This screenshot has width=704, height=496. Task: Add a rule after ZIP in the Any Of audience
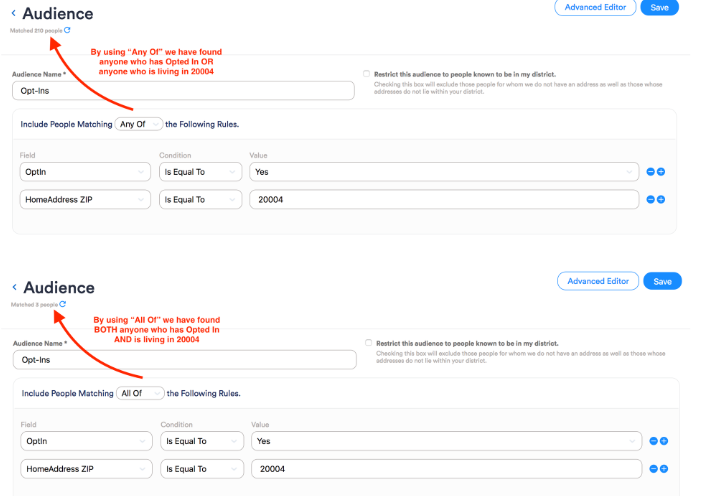(x=661, y=200)
